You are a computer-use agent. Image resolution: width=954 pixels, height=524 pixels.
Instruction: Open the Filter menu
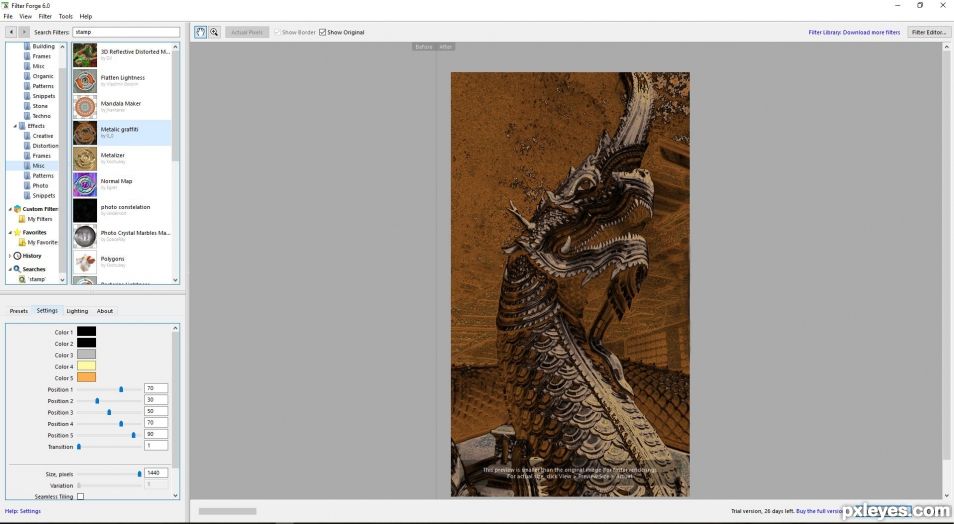[45, 16]
